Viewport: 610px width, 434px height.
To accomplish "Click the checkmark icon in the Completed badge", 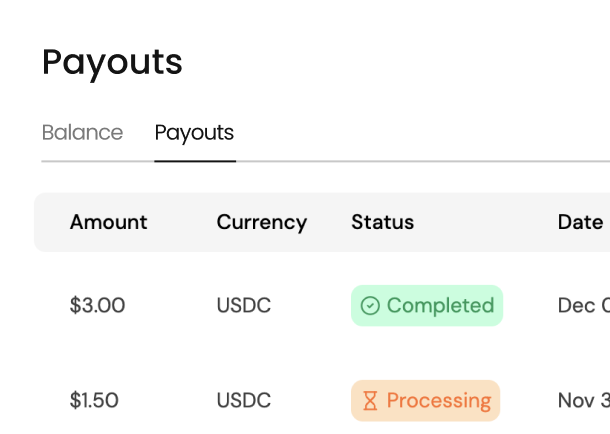I will (370, 306).
